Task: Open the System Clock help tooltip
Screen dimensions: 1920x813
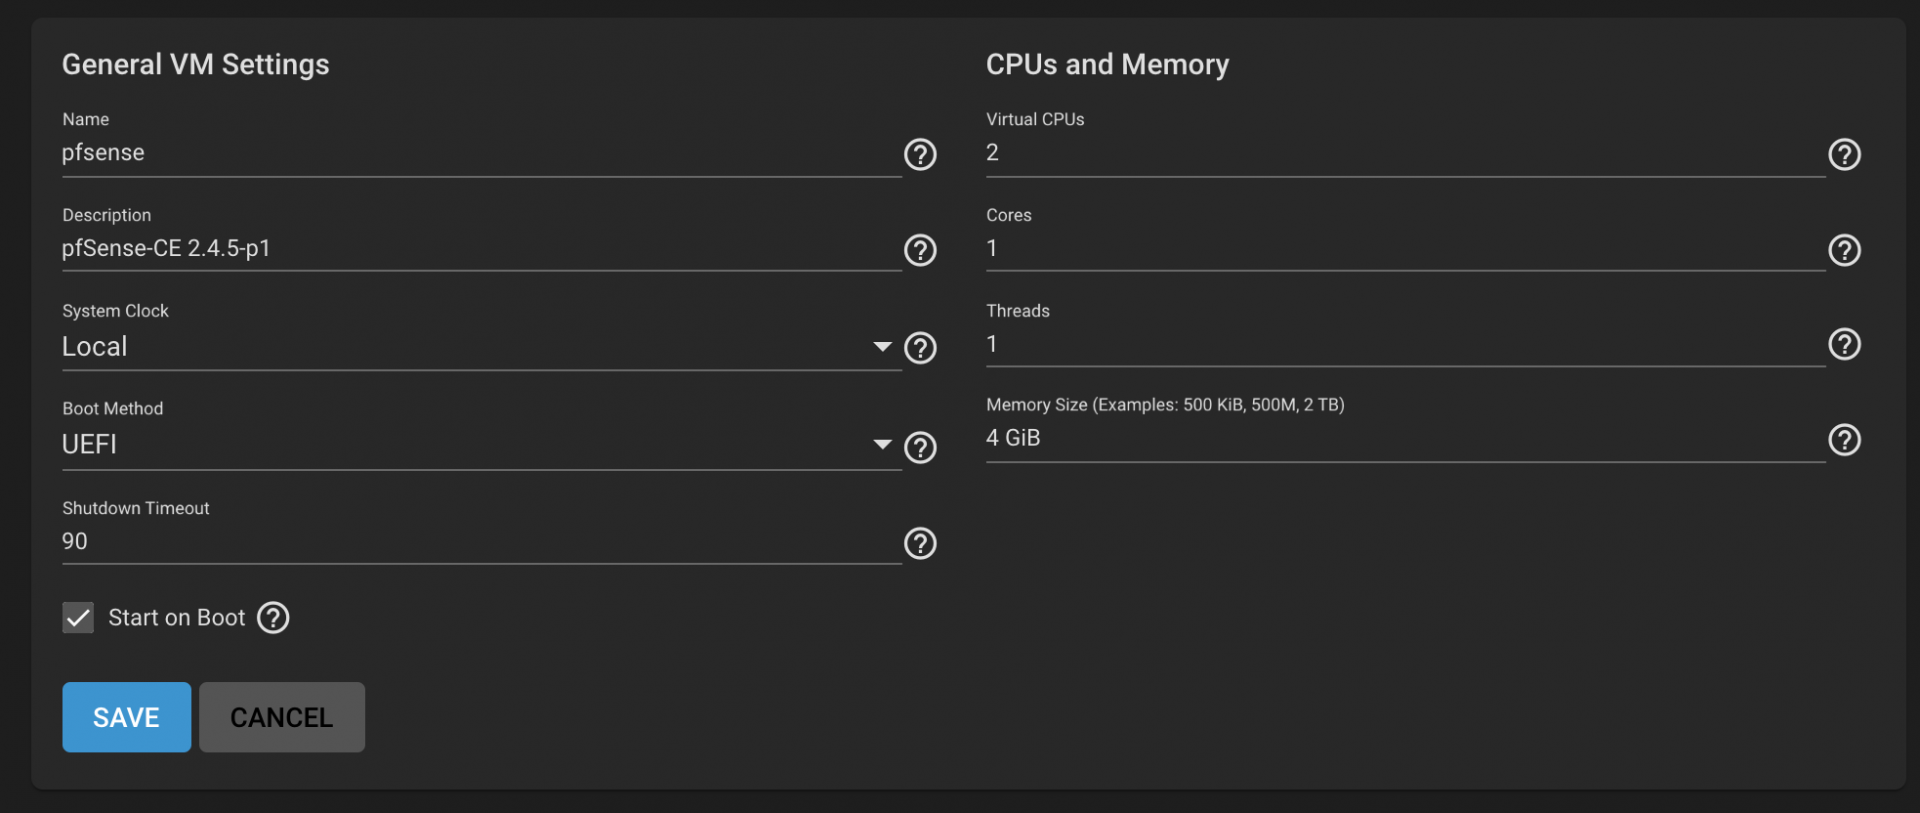Action: pyautogui.click(x=920, y=348)
